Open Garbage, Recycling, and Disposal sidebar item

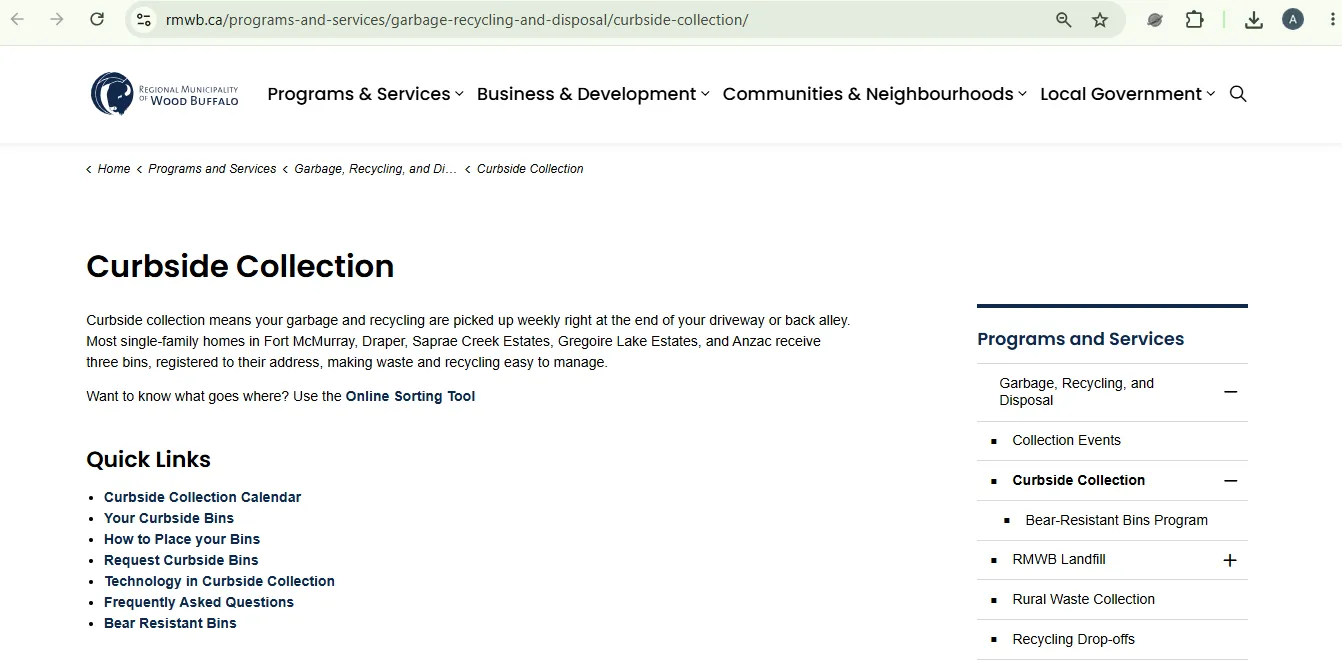coord(1076,392)
